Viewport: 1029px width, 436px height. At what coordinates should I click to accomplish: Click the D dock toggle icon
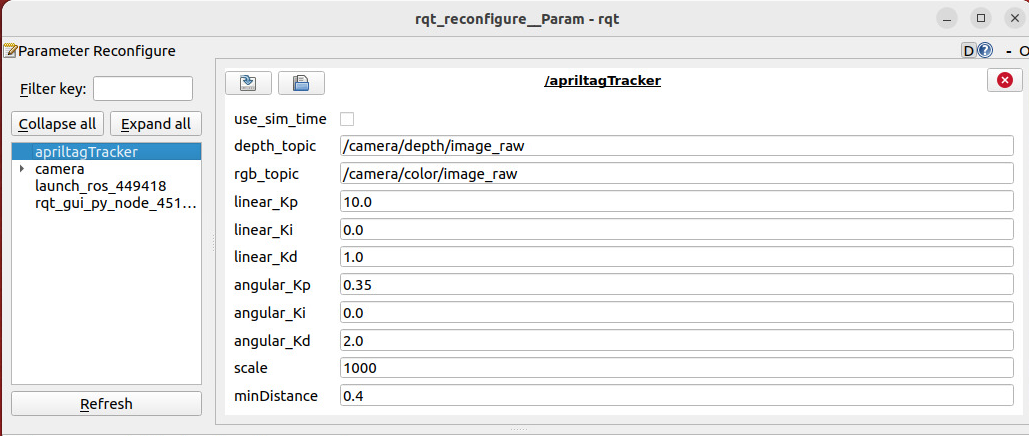click(x=969, y=51)
